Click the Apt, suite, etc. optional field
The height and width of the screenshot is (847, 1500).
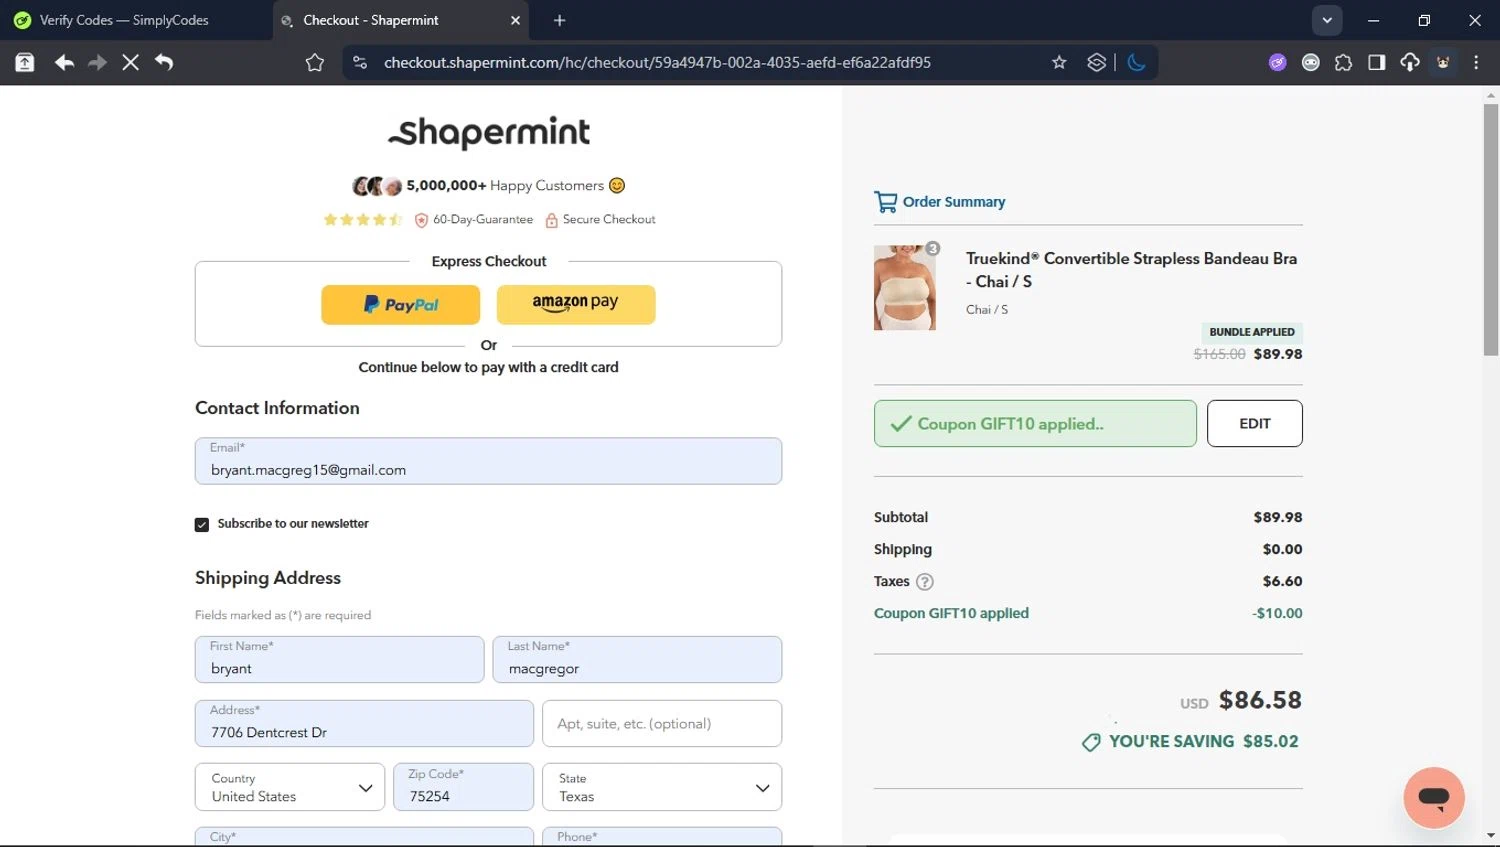(662, 723)
